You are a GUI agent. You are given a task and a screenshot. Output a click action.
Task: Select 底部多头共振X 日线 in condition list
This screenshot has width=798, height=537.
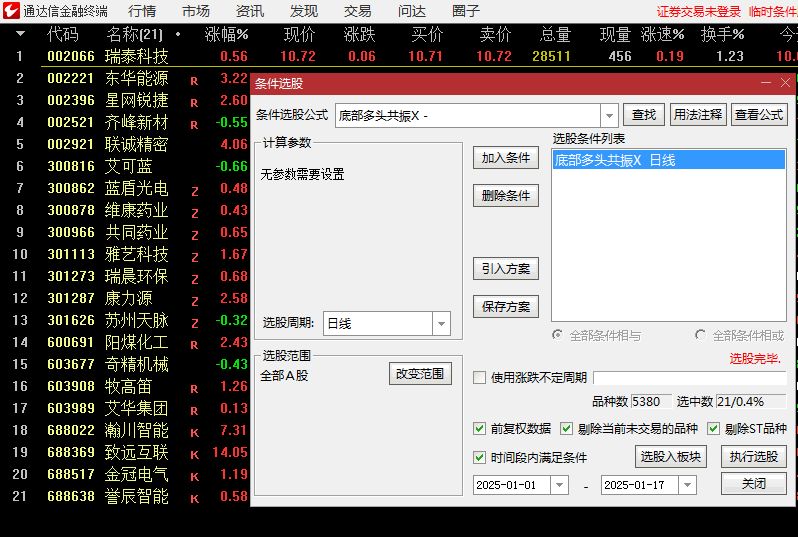(x=669, y=160)
